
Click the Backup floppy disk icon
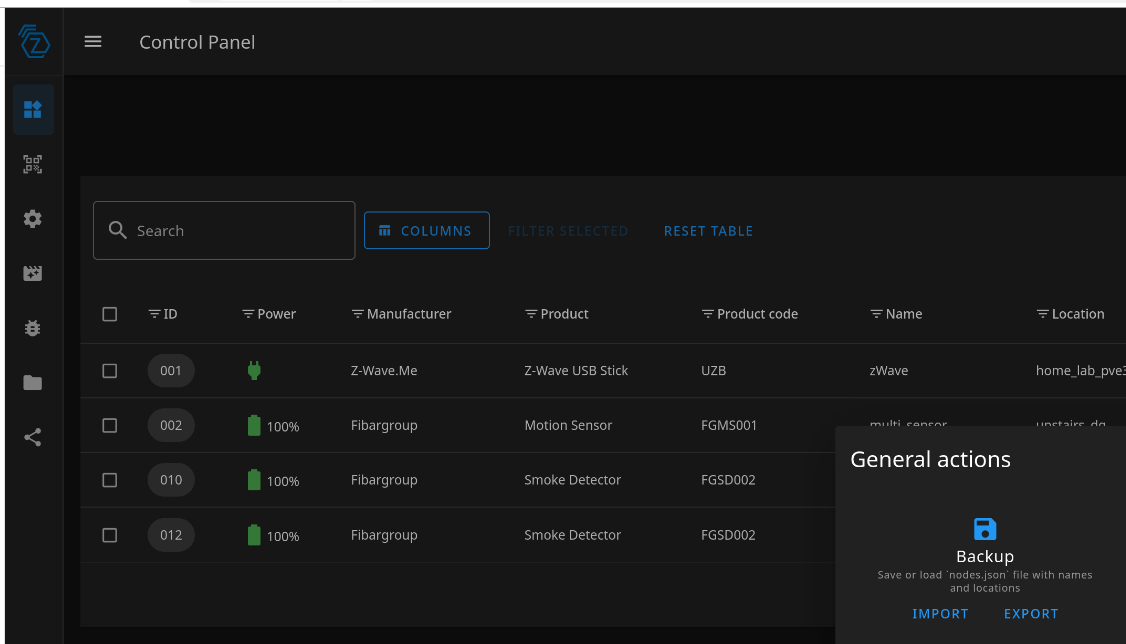pyautogui.click(x=985, y=529)
